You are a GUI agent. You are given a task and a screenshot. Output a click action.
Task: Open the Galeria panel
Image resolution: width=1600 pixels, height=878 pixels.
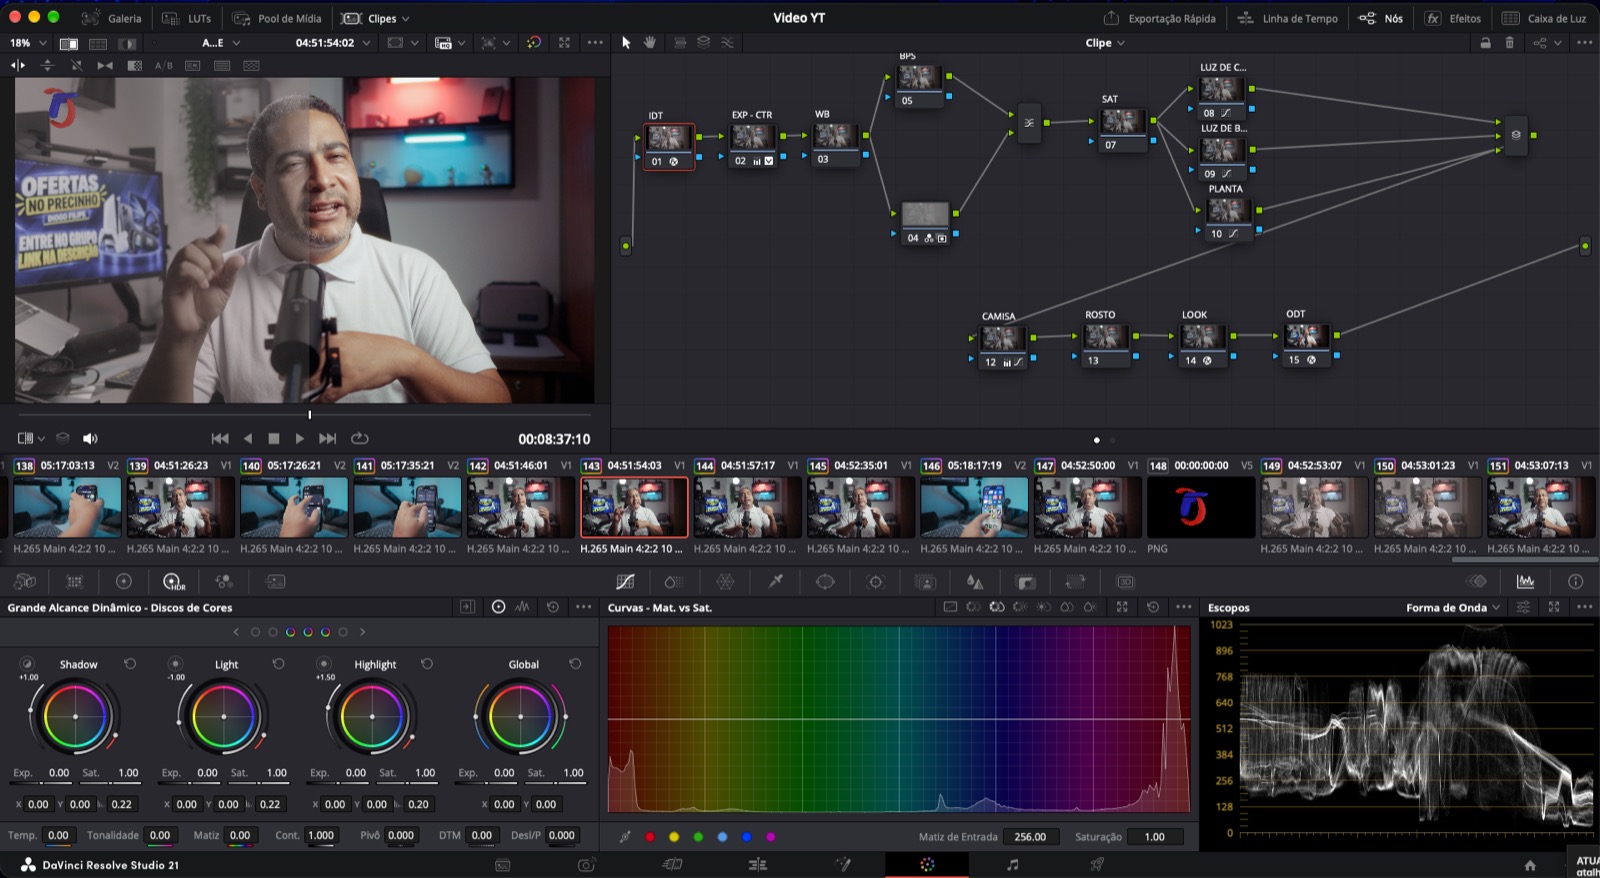coord(112,18)
